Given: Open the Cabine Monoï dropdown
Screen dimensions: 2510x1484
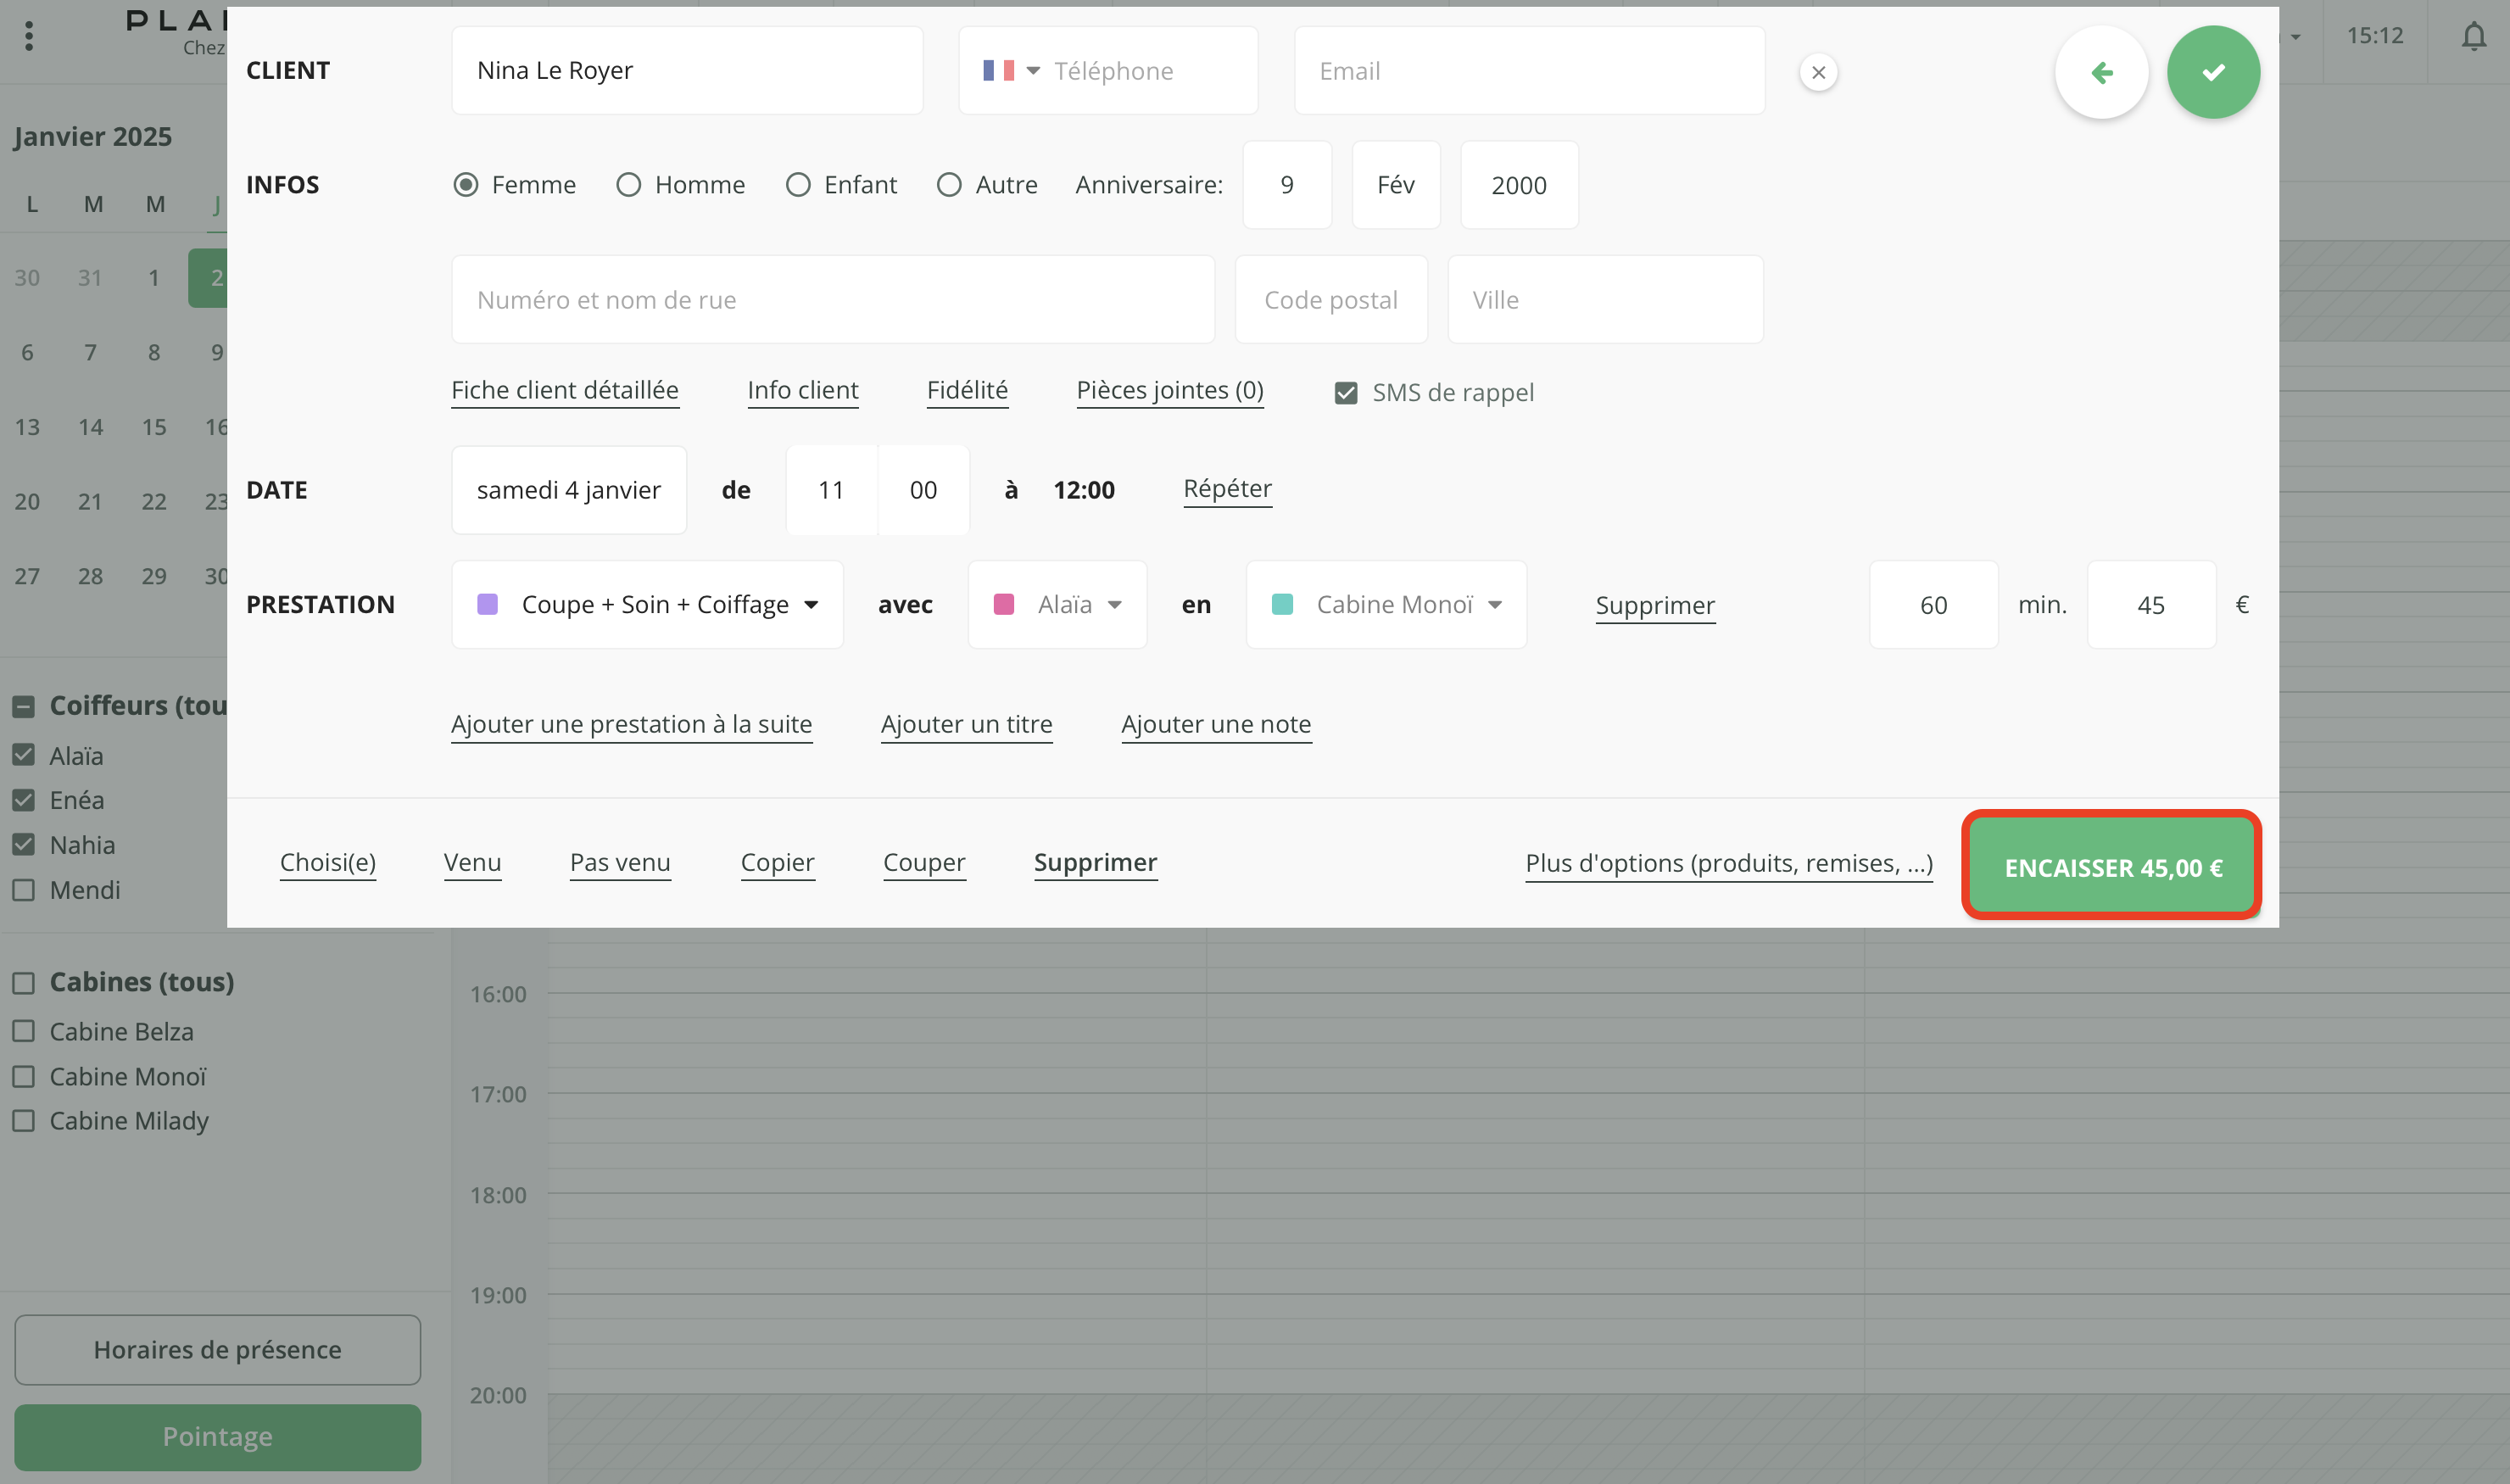Looking at the screenshot, I should point(1494,604).
